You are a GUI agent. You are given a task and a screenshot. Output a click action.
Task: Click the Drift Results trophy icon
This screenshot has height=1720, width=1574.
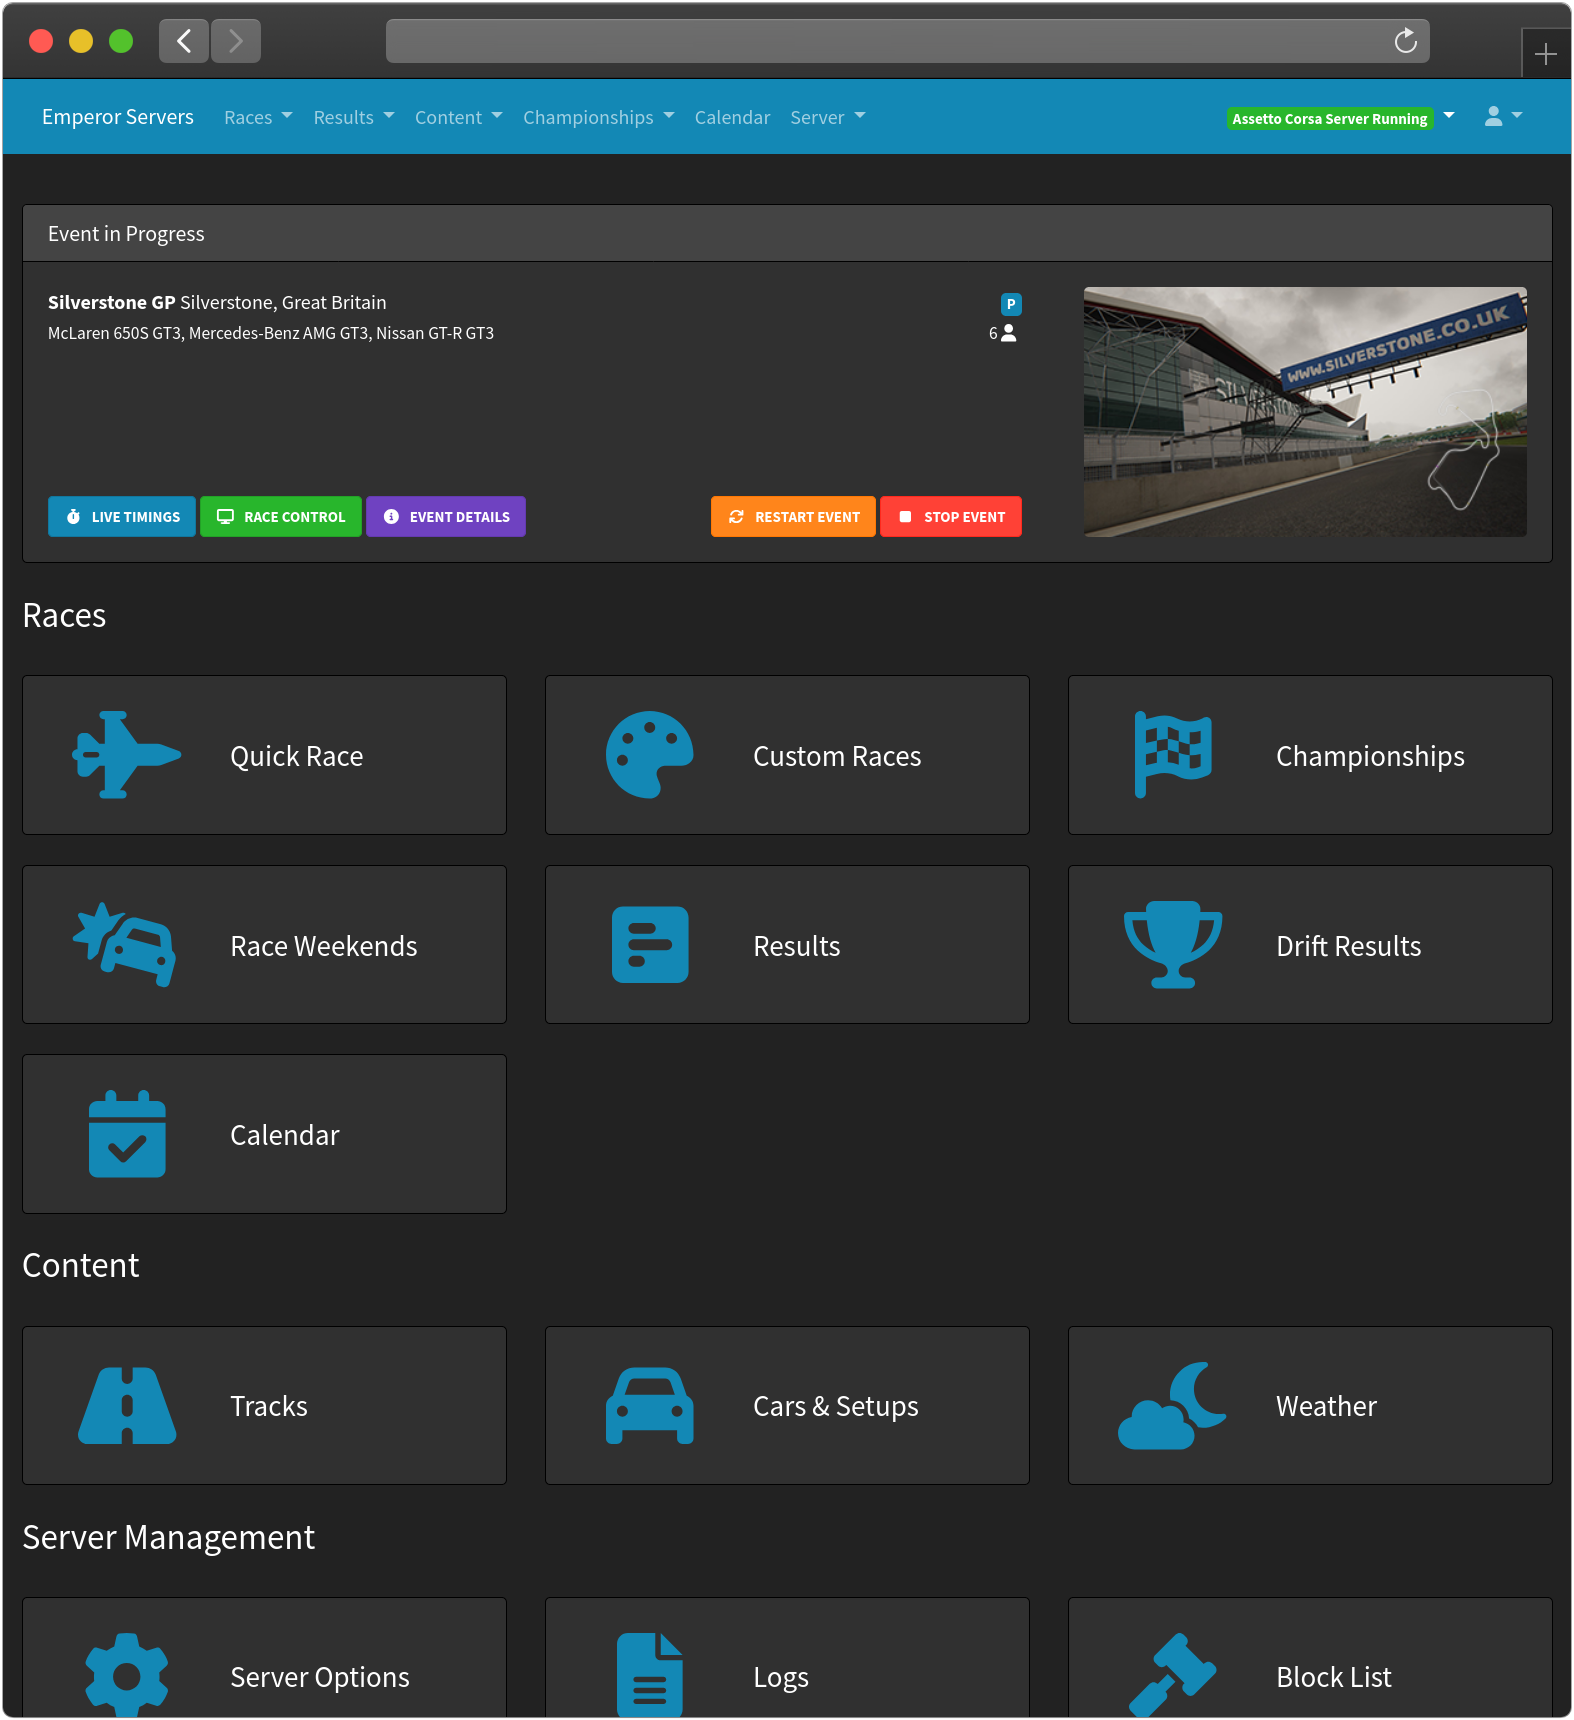click(1172, 945)
